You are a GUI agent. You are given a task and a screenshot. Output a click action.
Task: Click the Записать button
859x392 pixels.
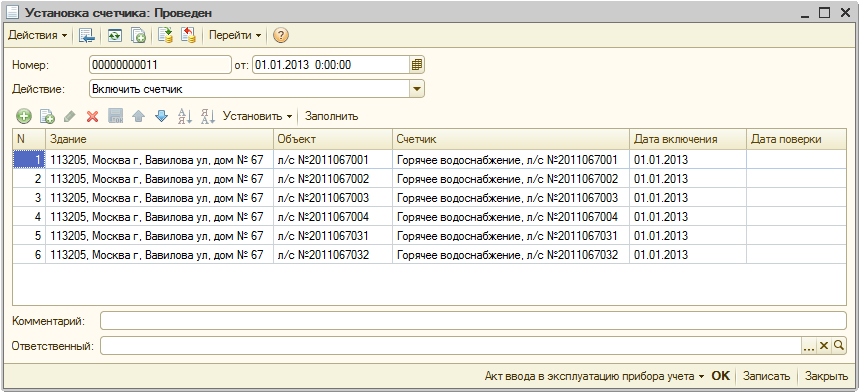pos(766,376)
